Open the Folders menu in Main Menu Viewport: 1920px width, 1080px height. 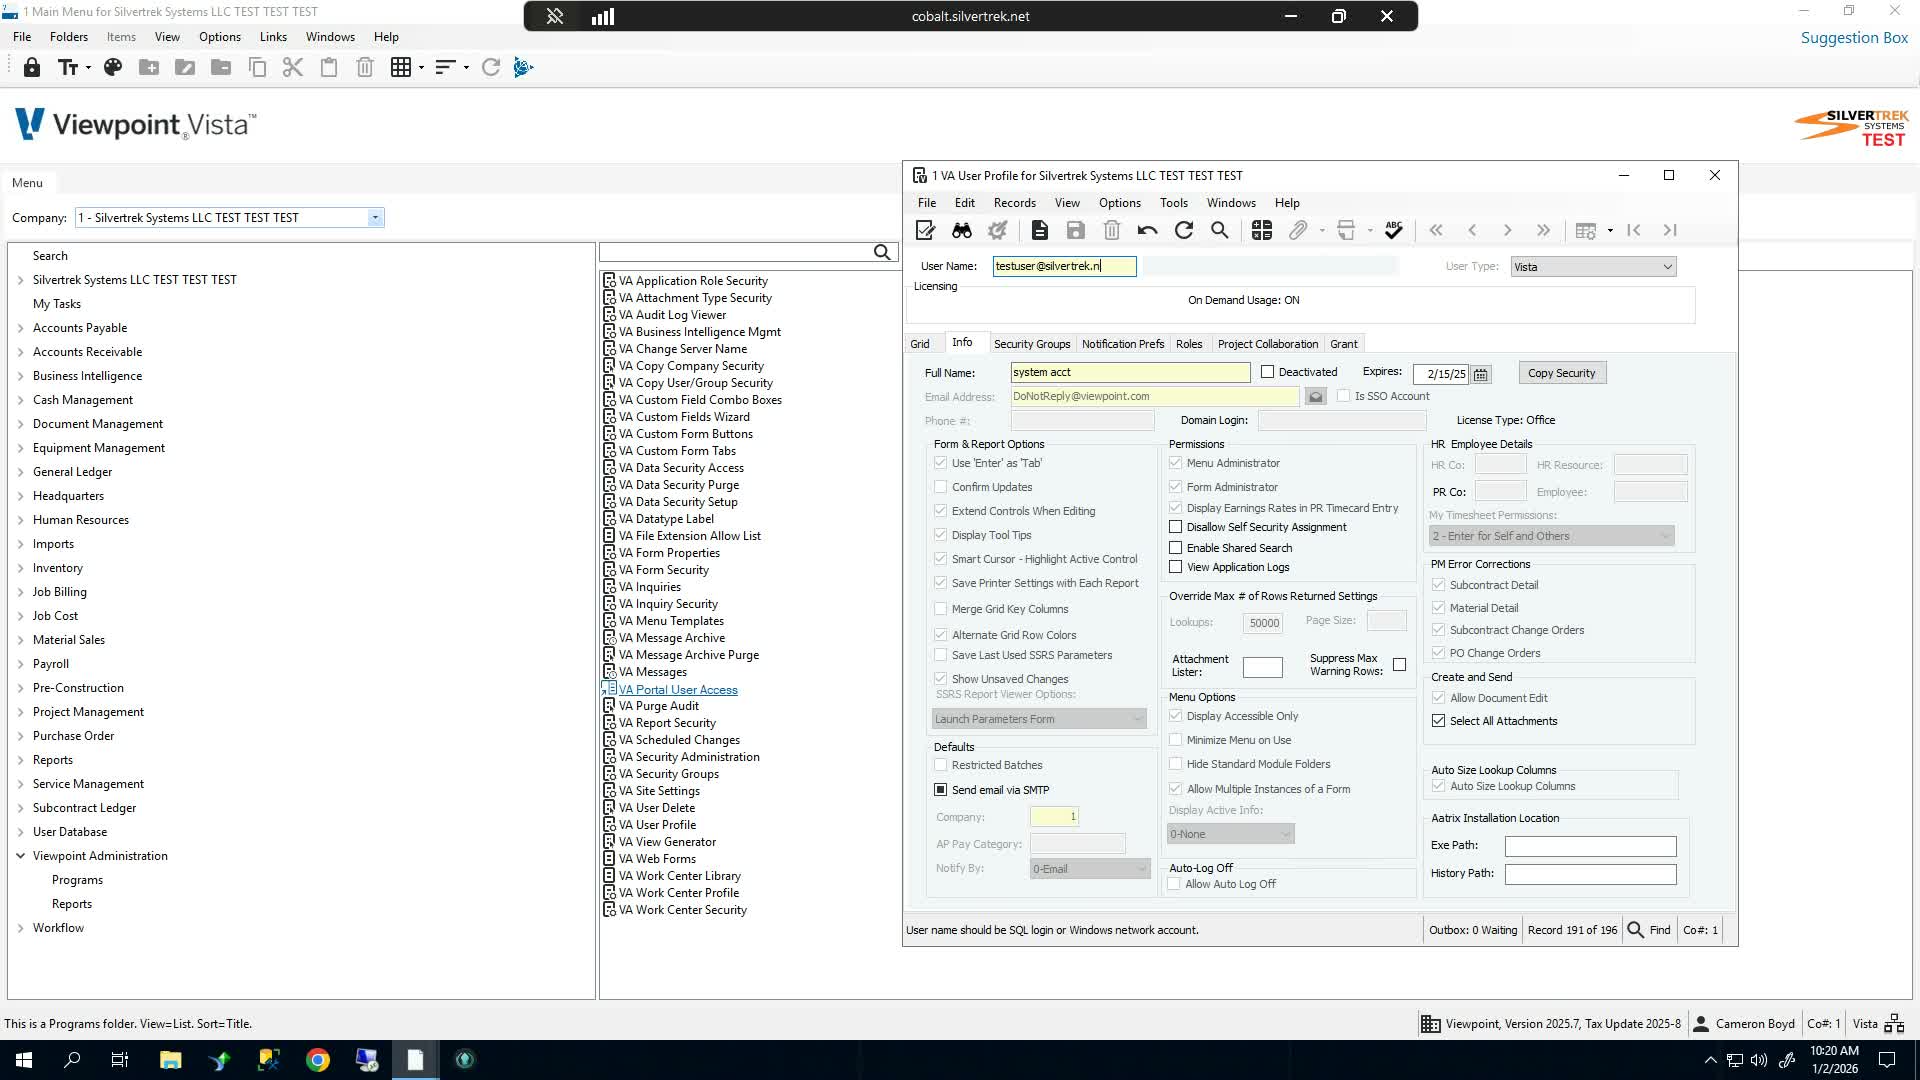point(69,37)
